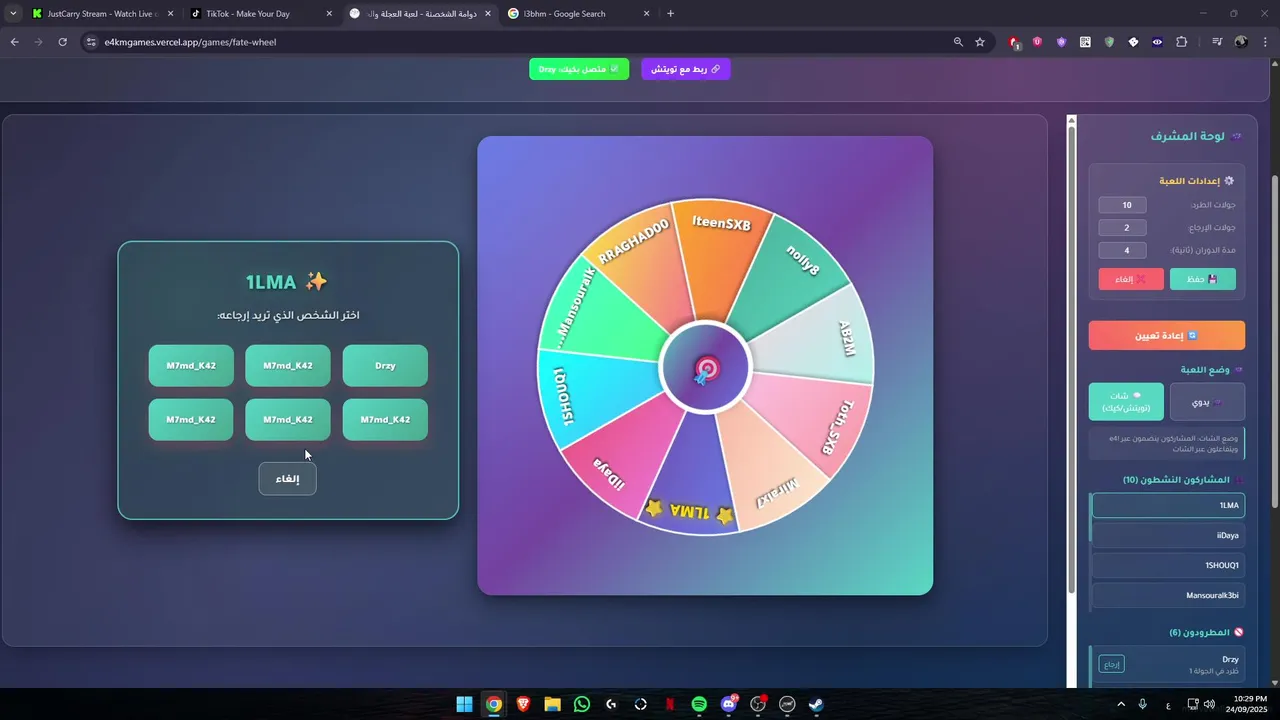Open the blue eye extension icon

tap(1157, 42)
